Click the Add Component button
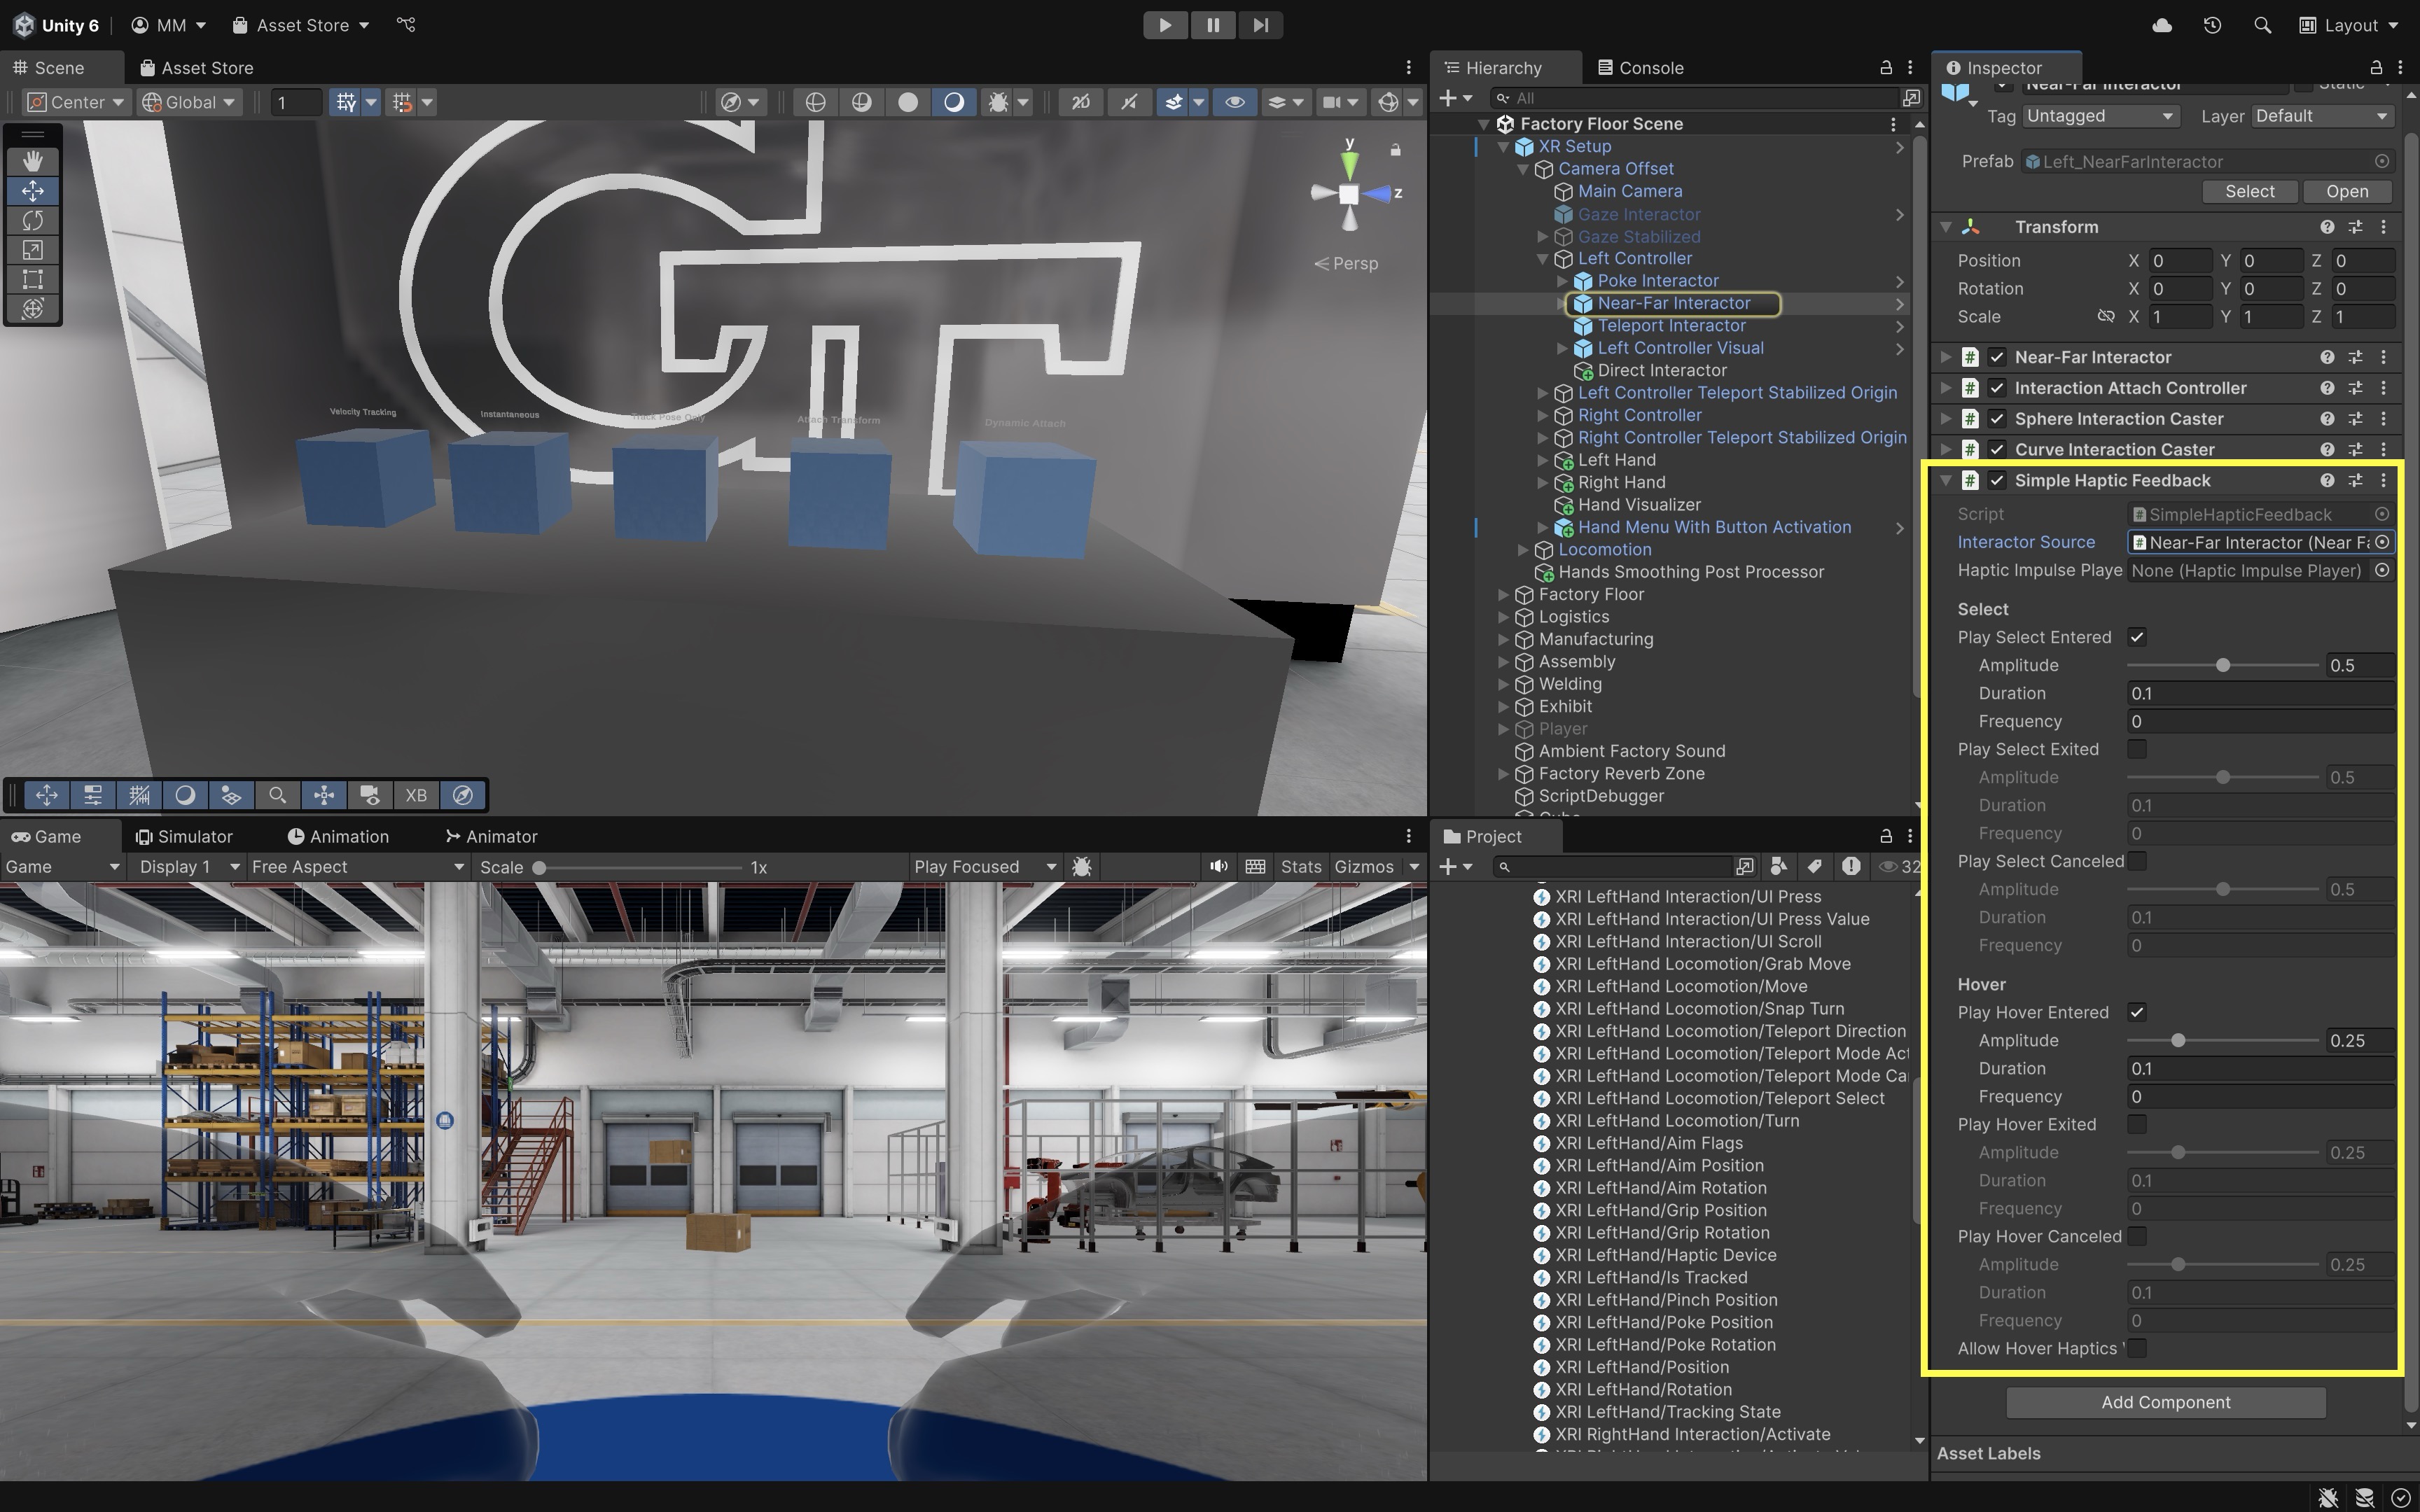Screen dimensions: 2420x1512 (x=2165, y=1402)
